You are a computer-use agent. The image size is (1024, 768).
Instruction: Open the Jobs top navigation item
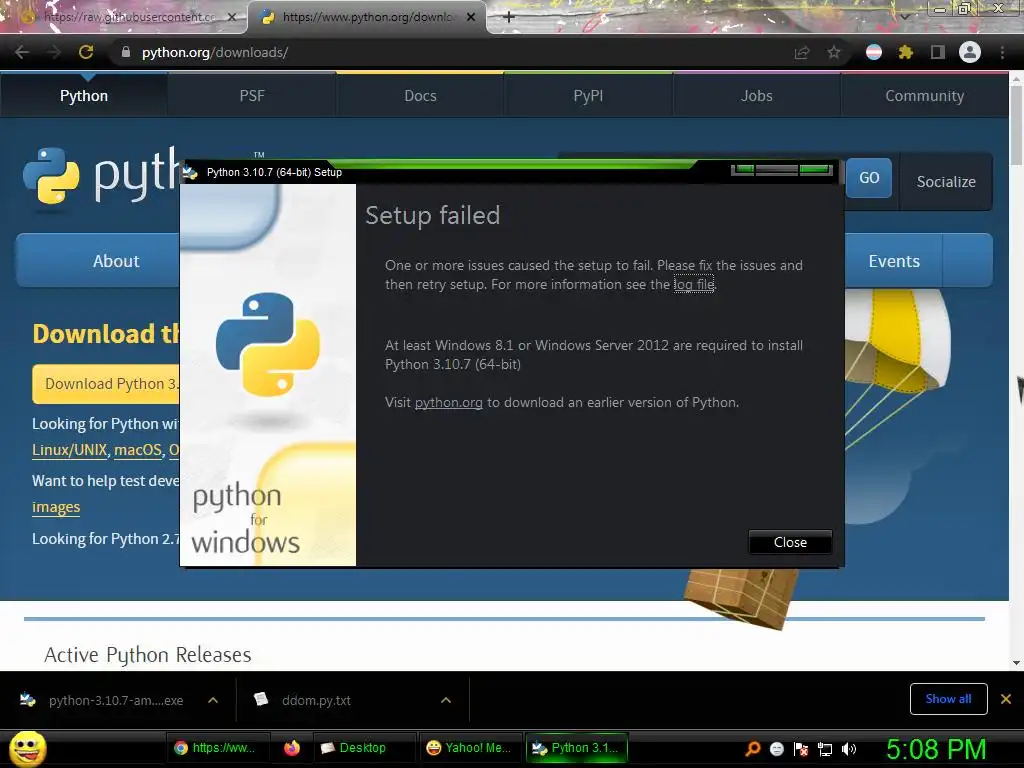click(x=756, y=95)
